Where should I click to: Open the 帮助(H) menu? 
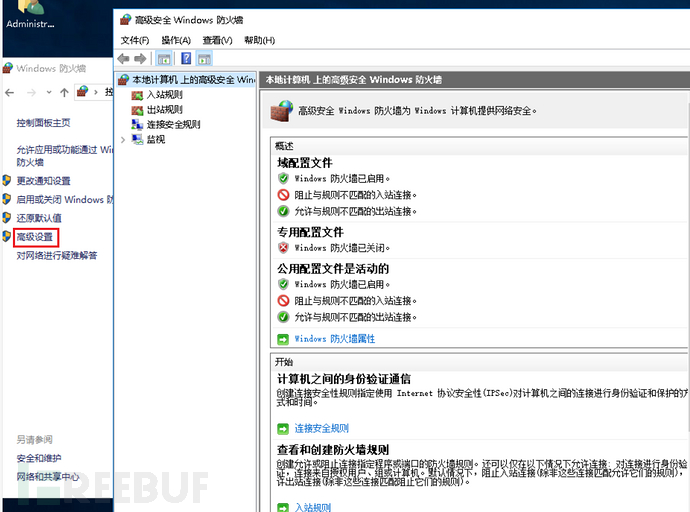(260, 40)
